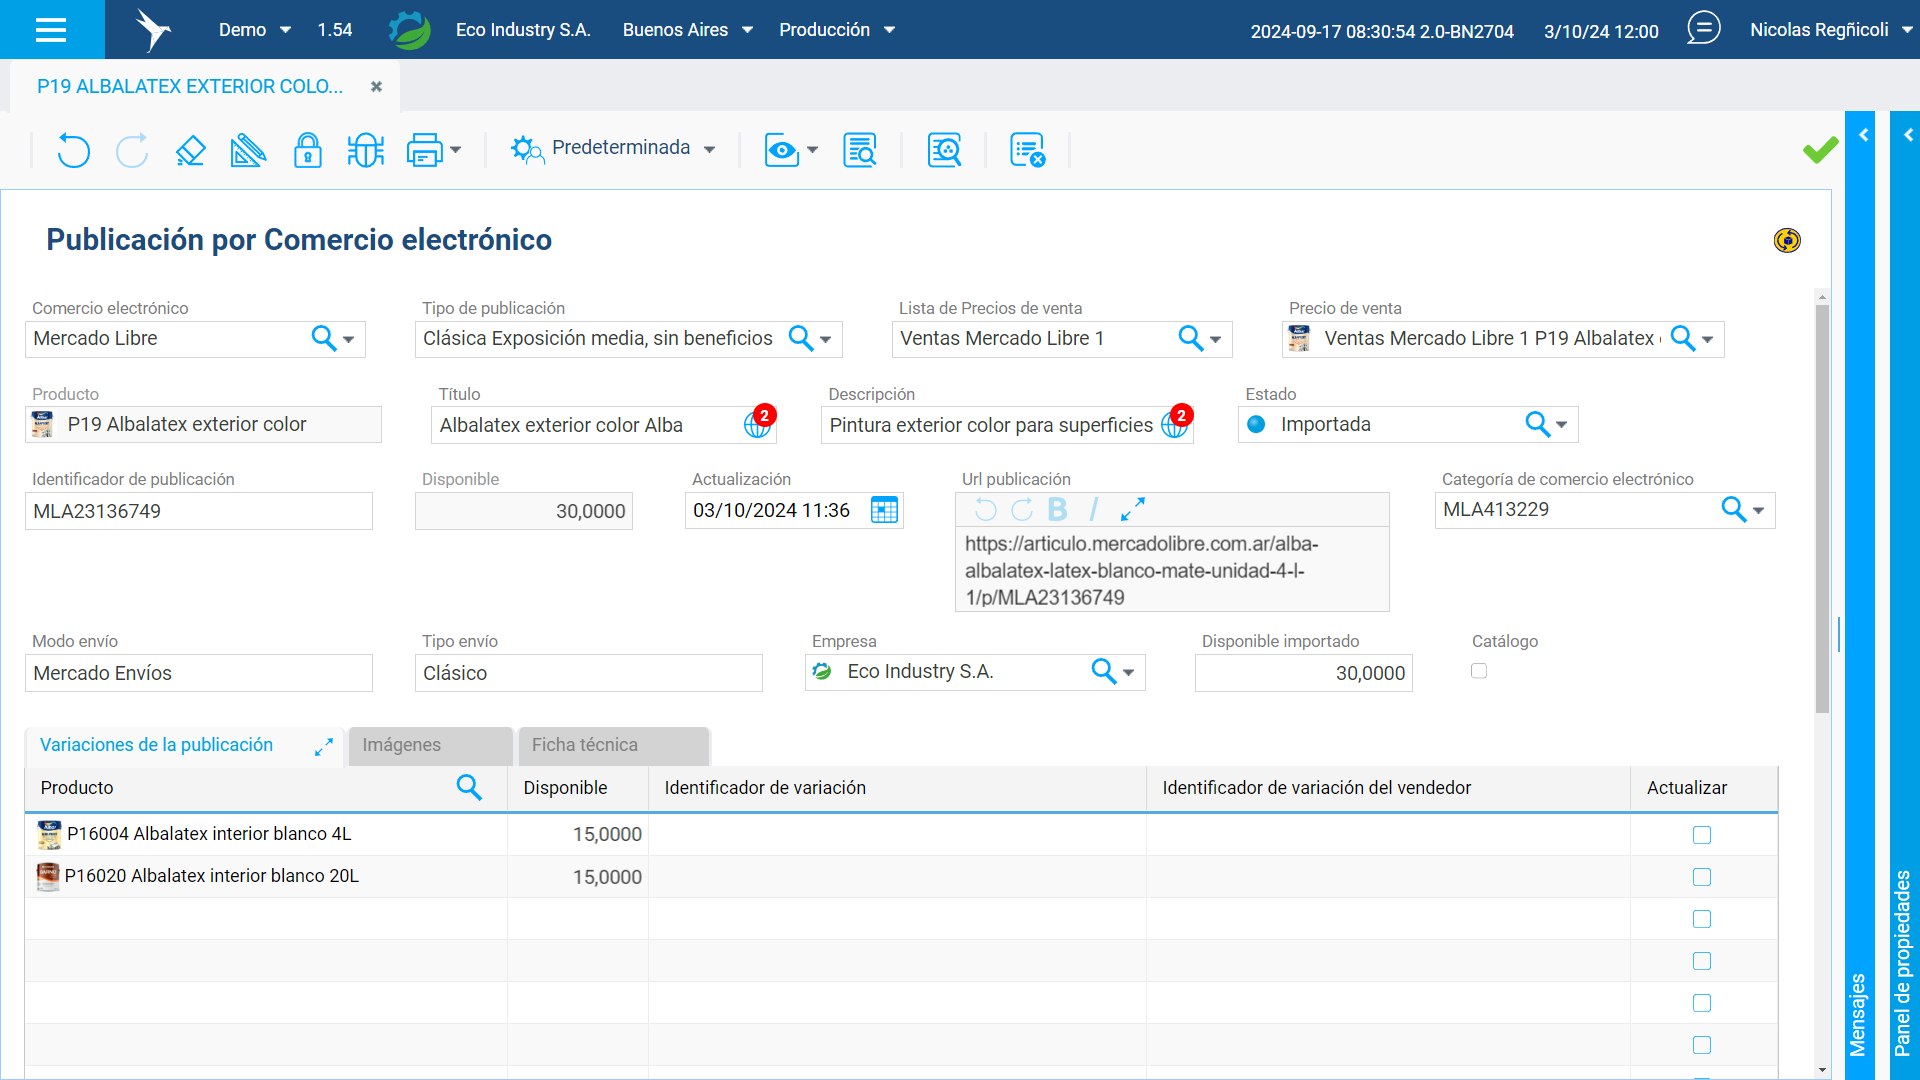Click the bug debug icon
The height and width of the screenshot is (1080, 1920).
[366, 150]
